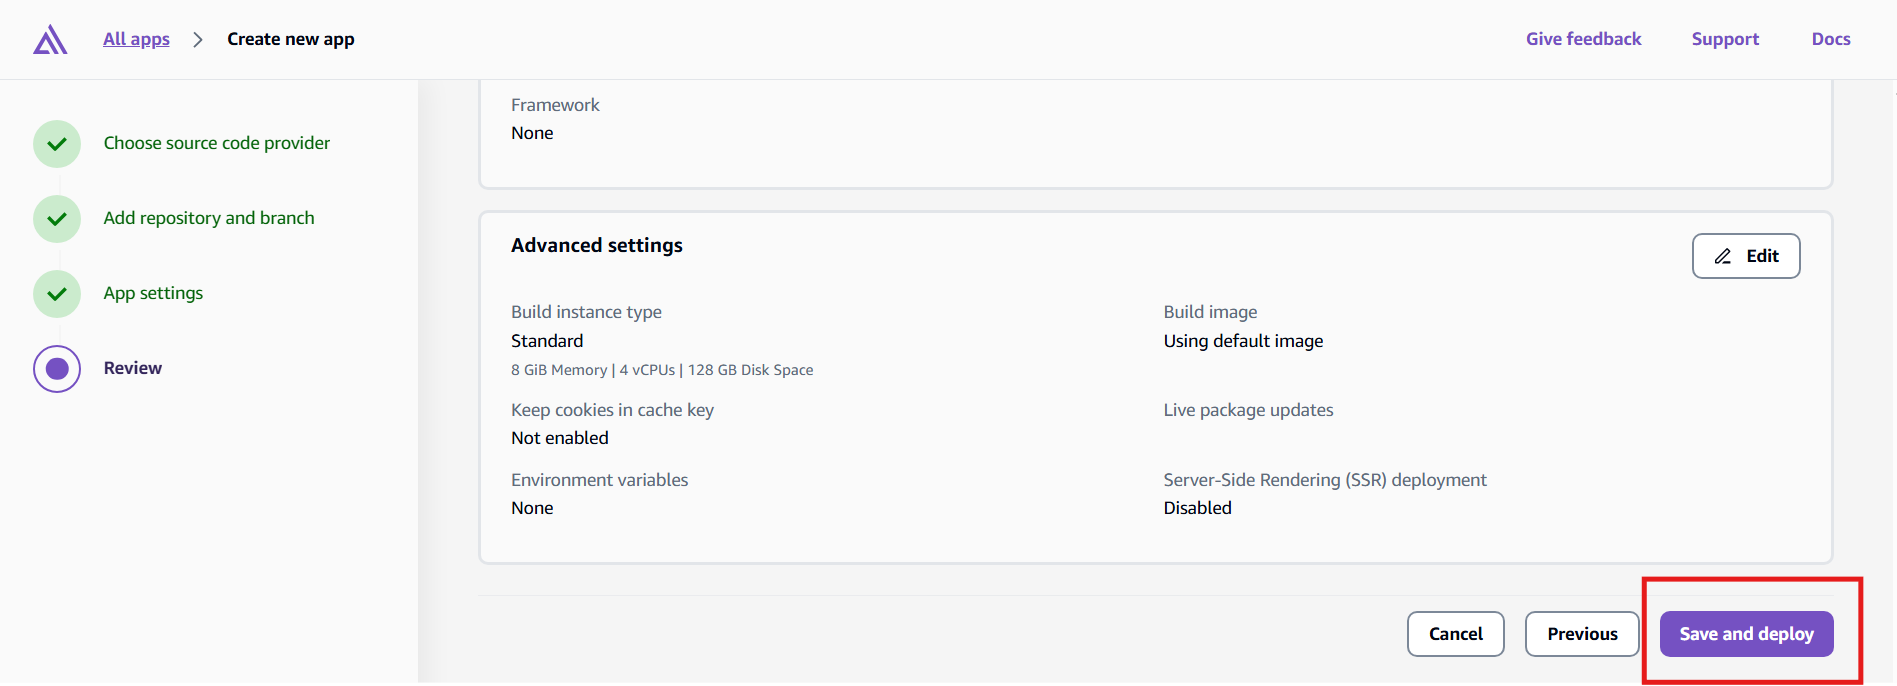Select the Review step label
Image resolution: width=1897 pixels, height=686 pixels.
point(132,368)
